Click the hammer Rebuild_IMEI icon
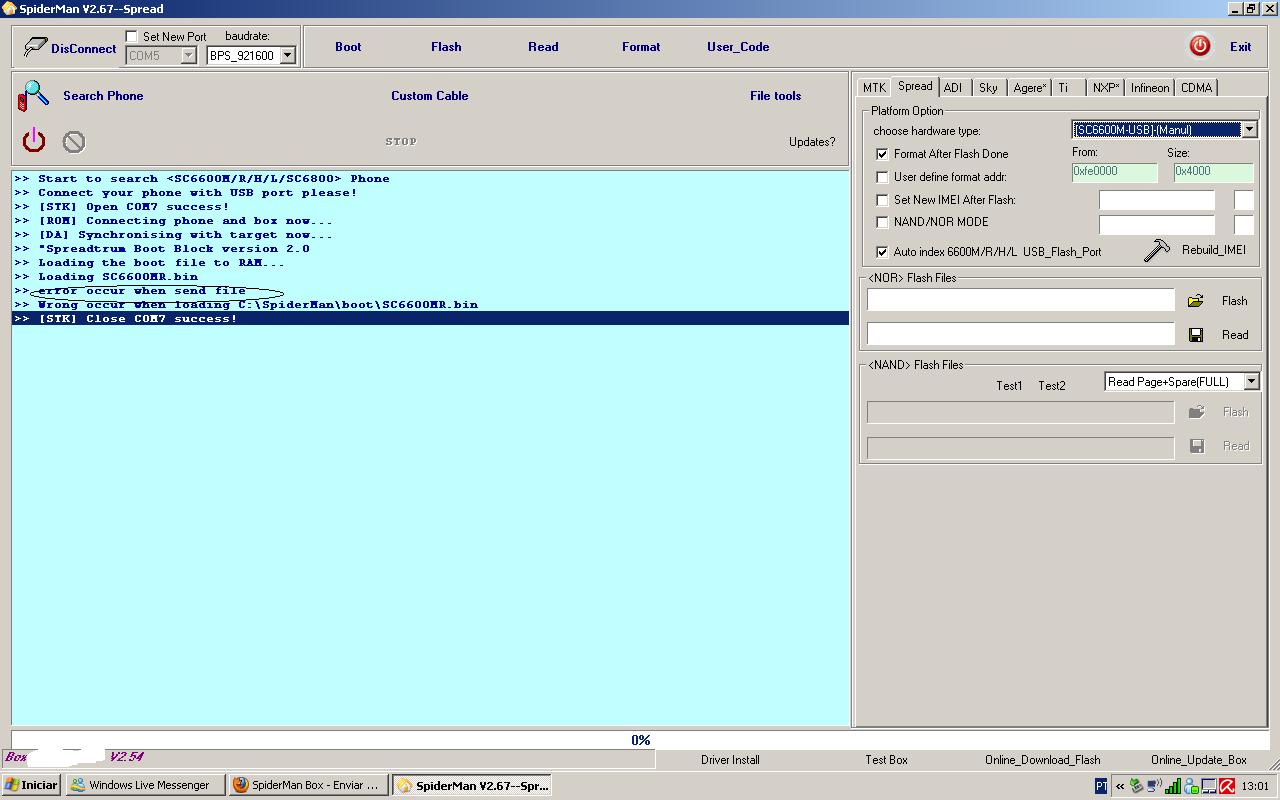Viewport: 1280px width, 800px height. pyautogui.click(x=1157, y=250)
